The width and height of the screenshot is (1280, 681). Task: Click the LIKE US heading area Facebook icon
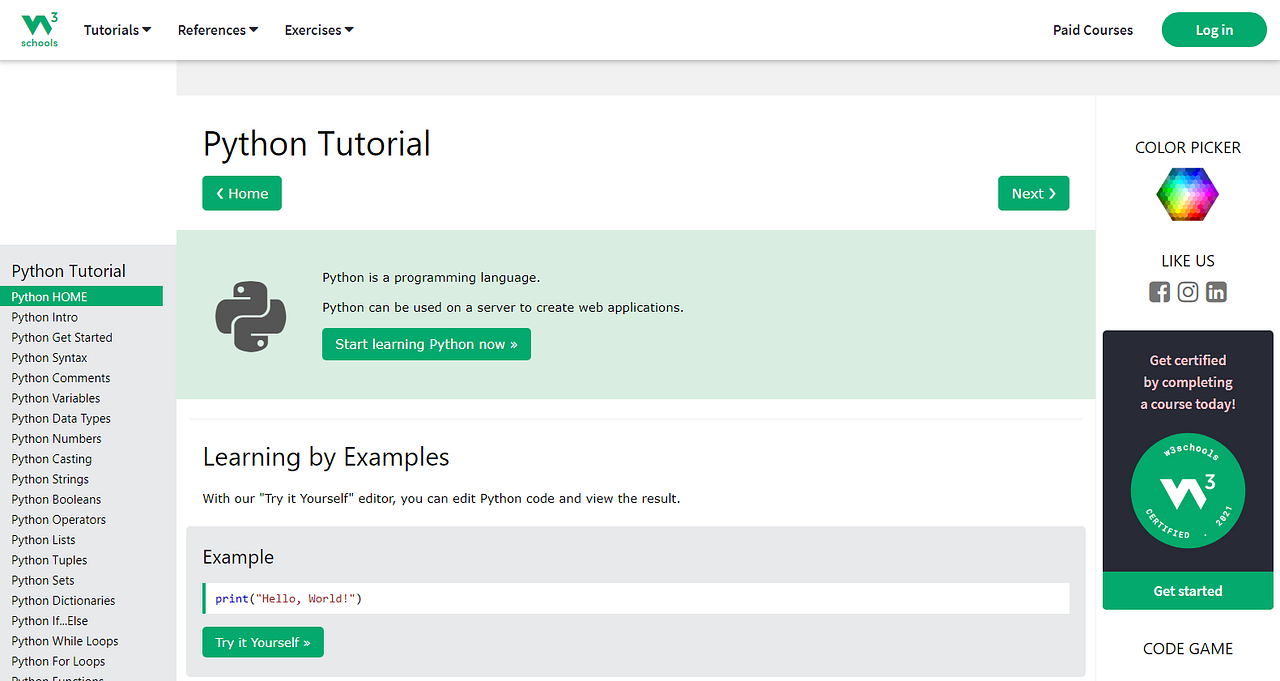point(1159,292)
